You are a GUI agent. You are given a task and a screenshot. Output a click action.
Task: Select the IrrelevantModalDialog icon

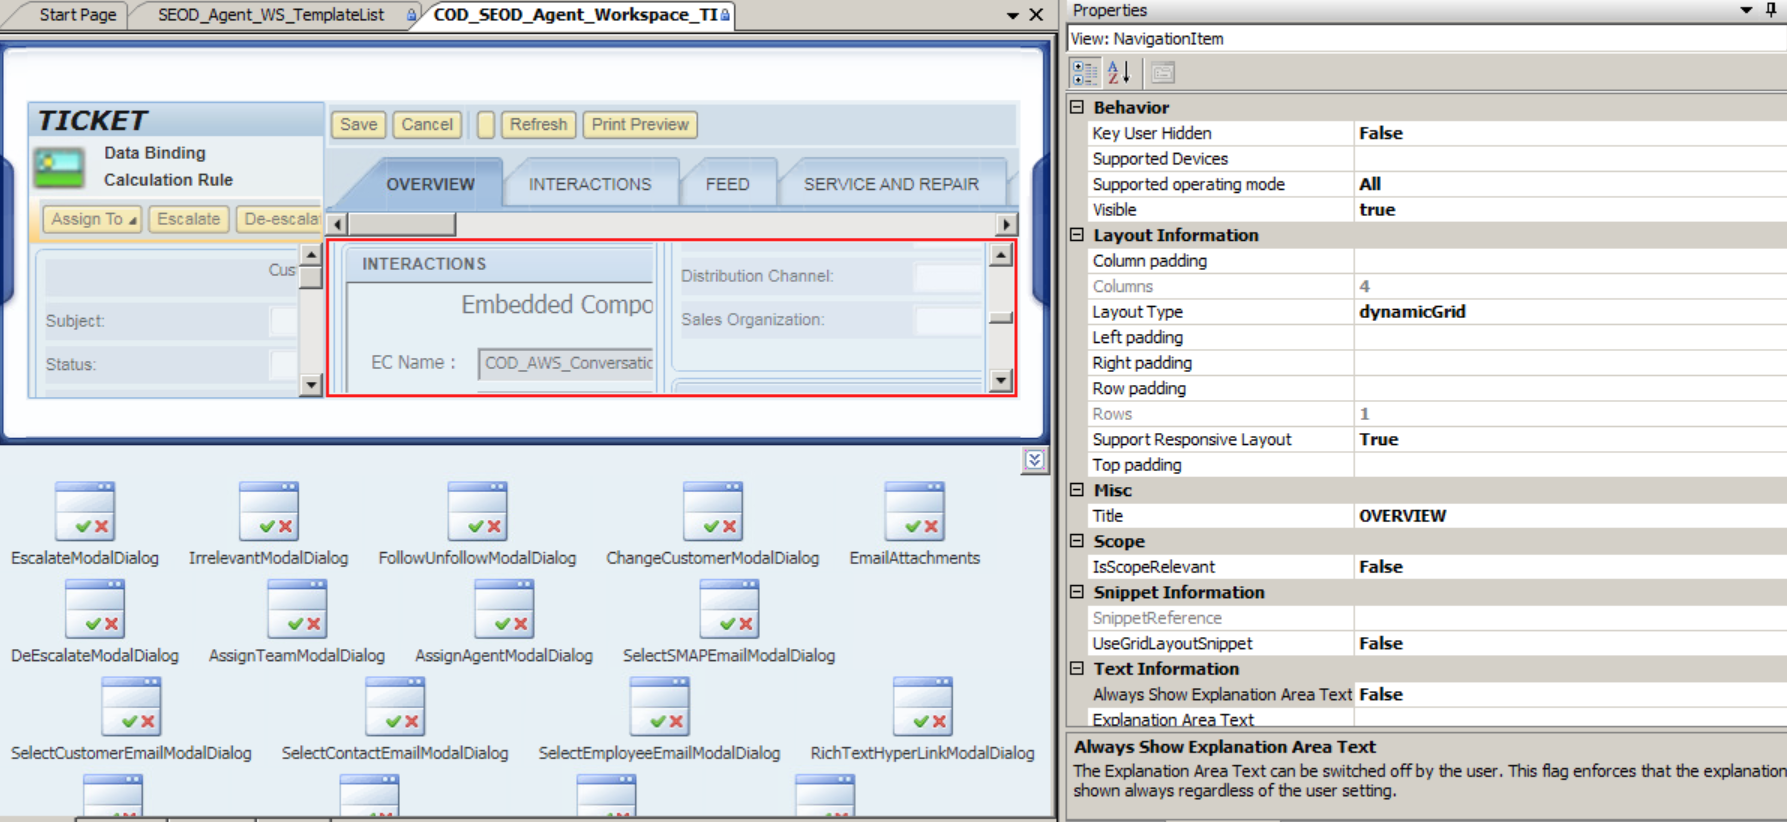pos(269,512)
